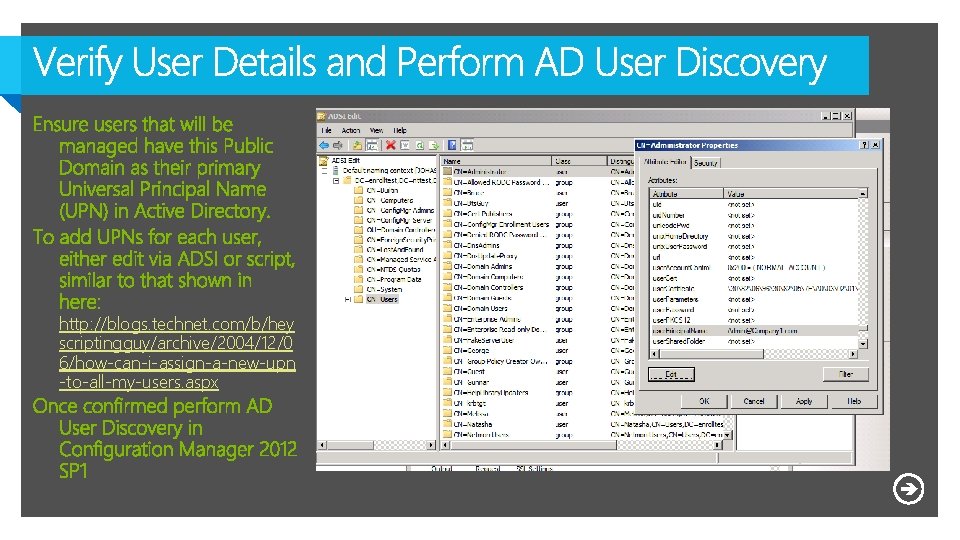Click attribute list vertical scrollbar down arrow
960x540 pixels.
(863, 344)
